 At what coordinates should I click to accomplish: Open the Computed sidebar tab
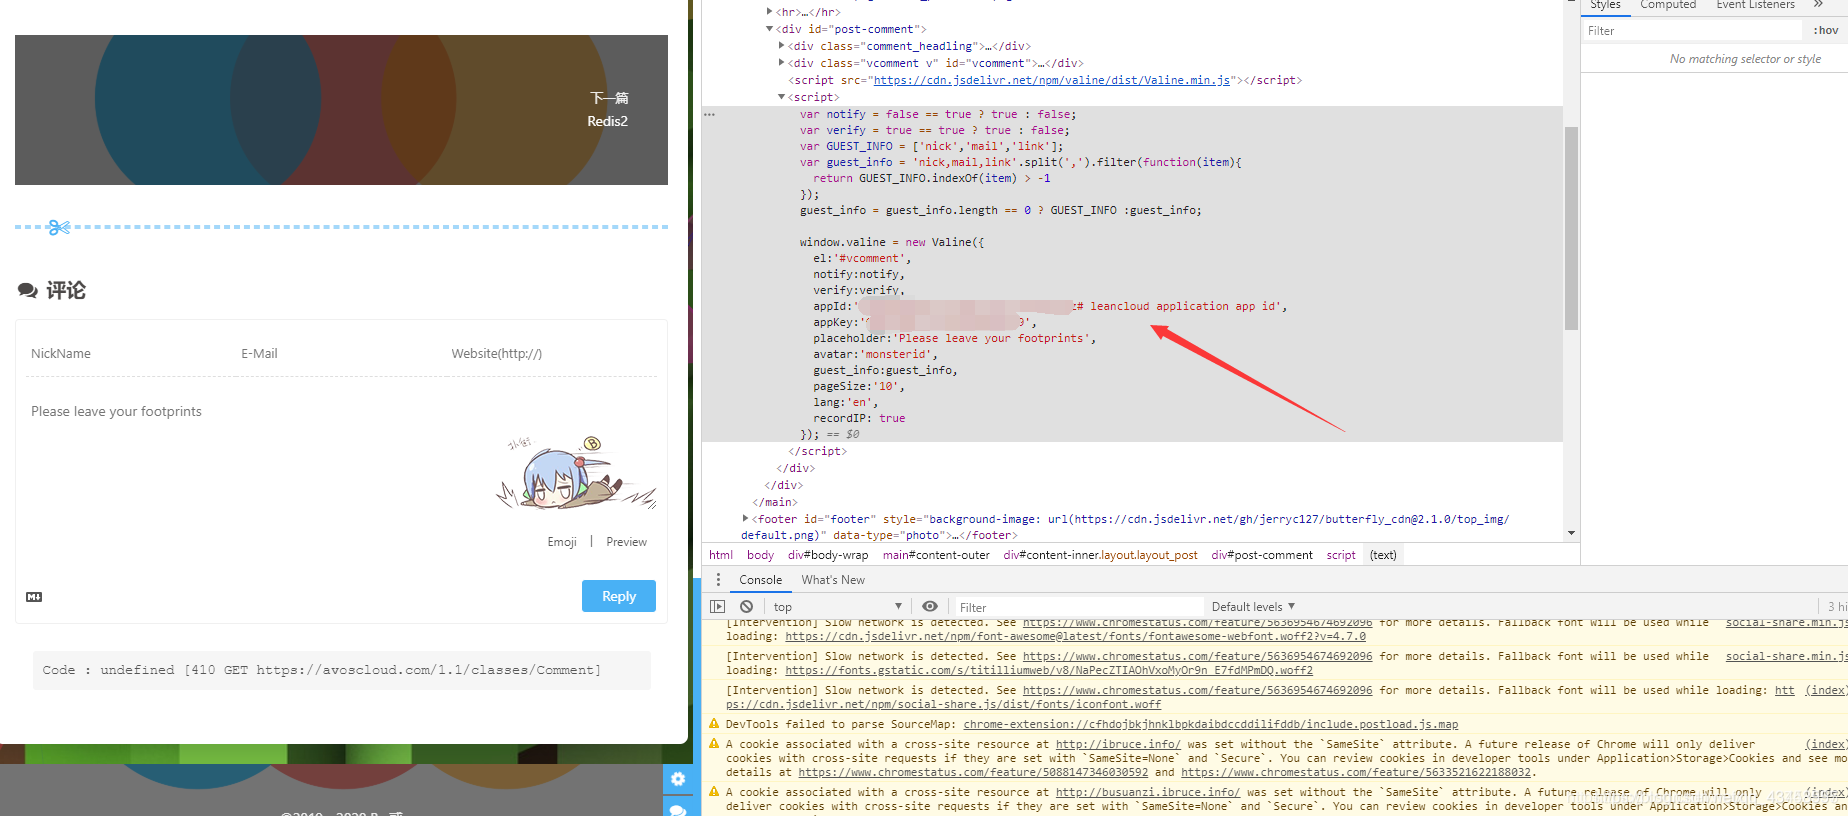1668,5
